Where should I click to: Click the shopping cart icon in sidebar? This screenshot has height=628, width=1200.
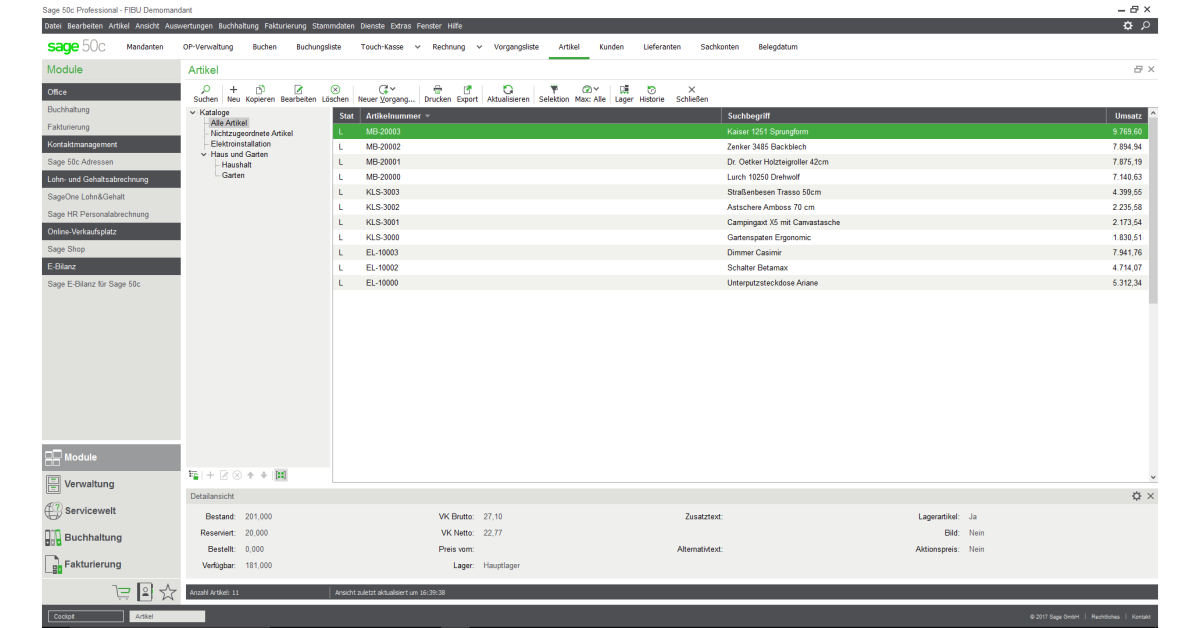122,591
